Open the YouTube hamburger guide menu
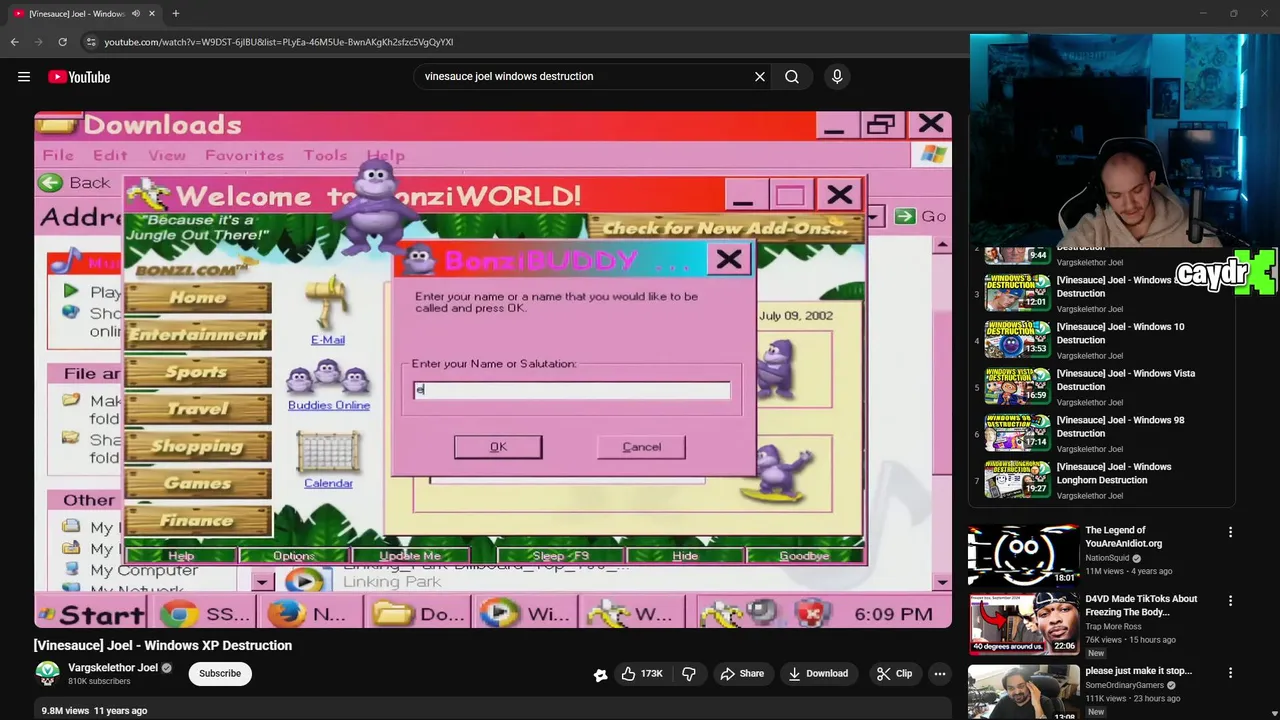The image size is (1280, 720). click(24, 77)
